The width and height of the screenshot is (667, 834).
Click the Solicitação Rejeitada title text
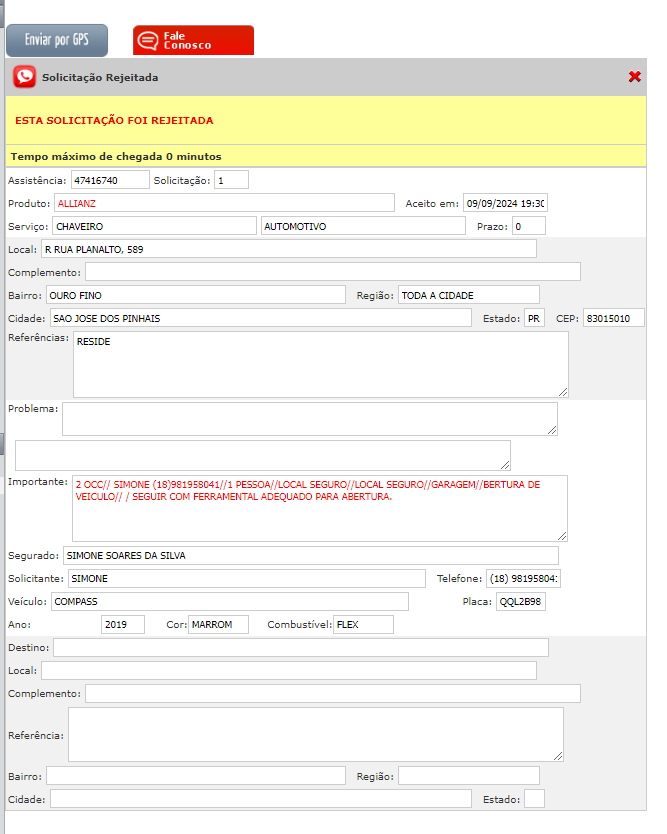pyautogui.click(x=100, y=78)
